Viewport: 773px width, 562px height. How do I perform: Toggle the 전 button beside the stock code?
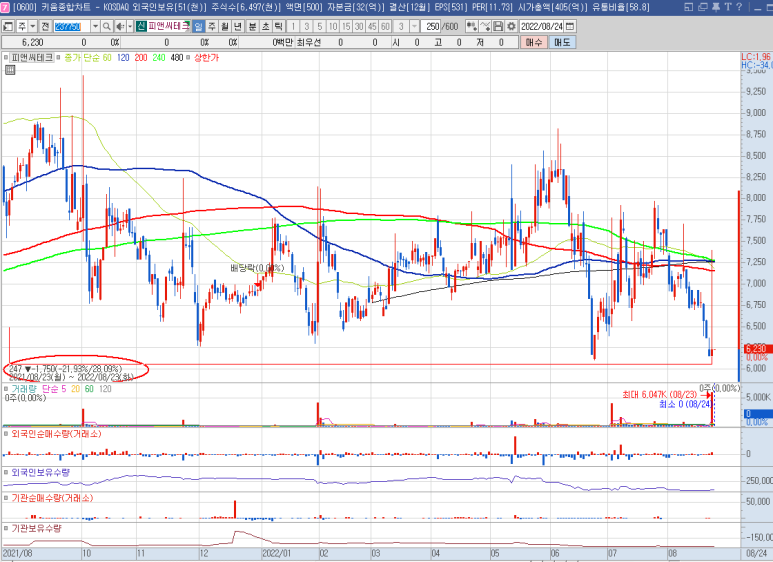coord(45,26)
